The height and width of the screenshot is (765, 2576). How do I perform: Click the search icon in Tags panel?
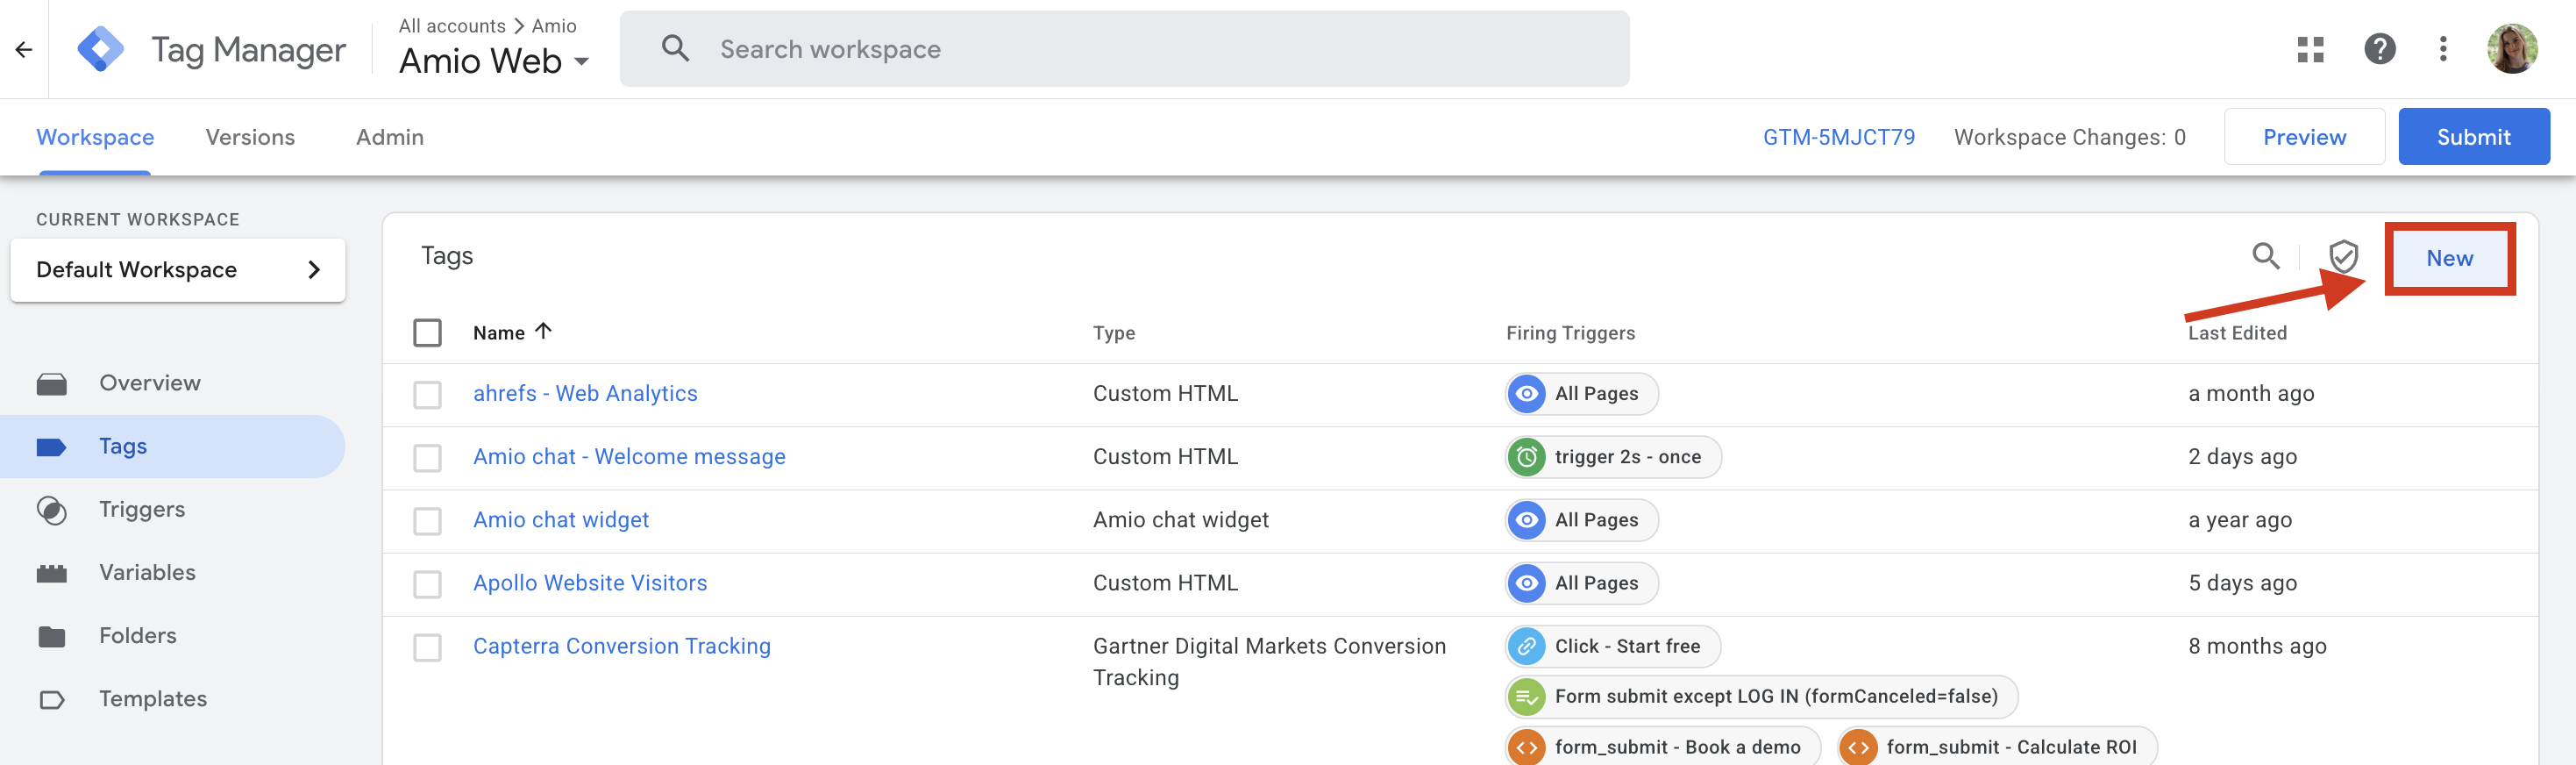pos(2265,257)
